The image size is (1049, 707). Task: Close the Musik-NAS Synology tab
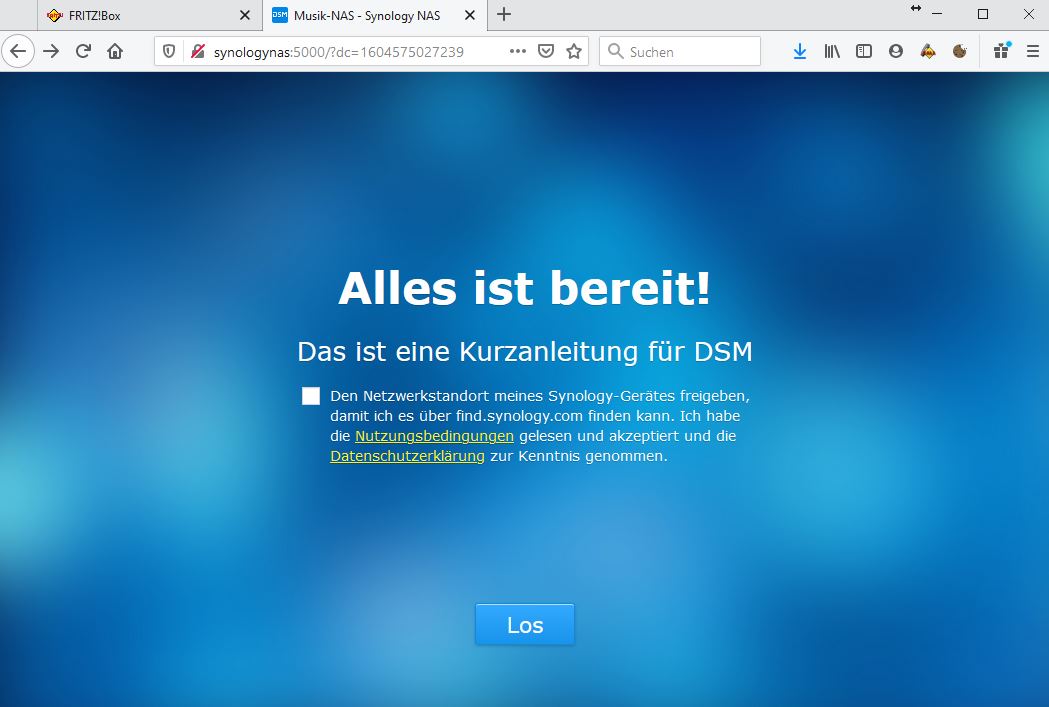pyautogui.click(x=470, y=15)
